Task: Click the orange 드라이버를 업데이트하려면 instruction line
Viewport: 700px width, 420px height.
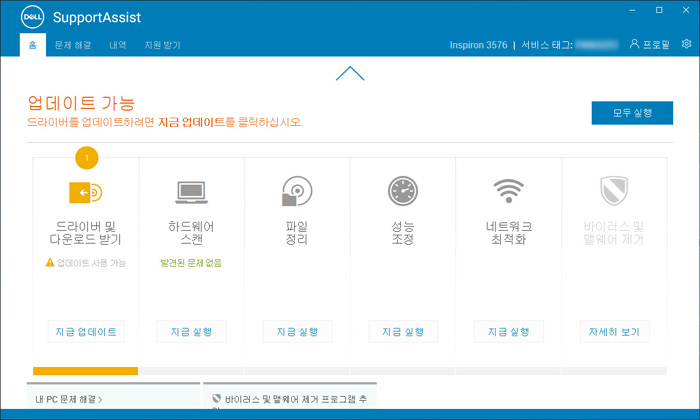Action: [x=165, y=122]
